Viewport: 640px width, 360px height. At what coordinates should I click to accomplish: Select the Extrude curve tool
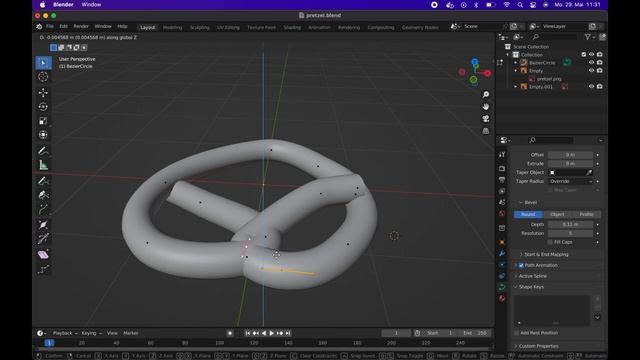(43, 210)
